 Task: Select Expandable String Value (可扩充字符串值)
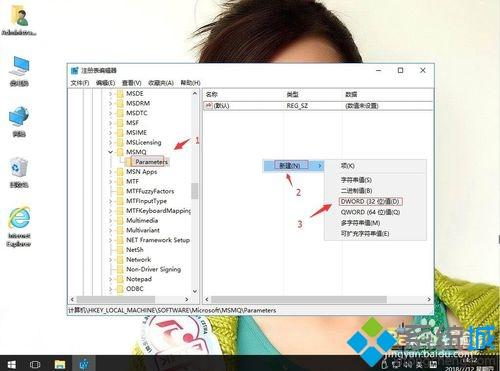click(365, 233)
